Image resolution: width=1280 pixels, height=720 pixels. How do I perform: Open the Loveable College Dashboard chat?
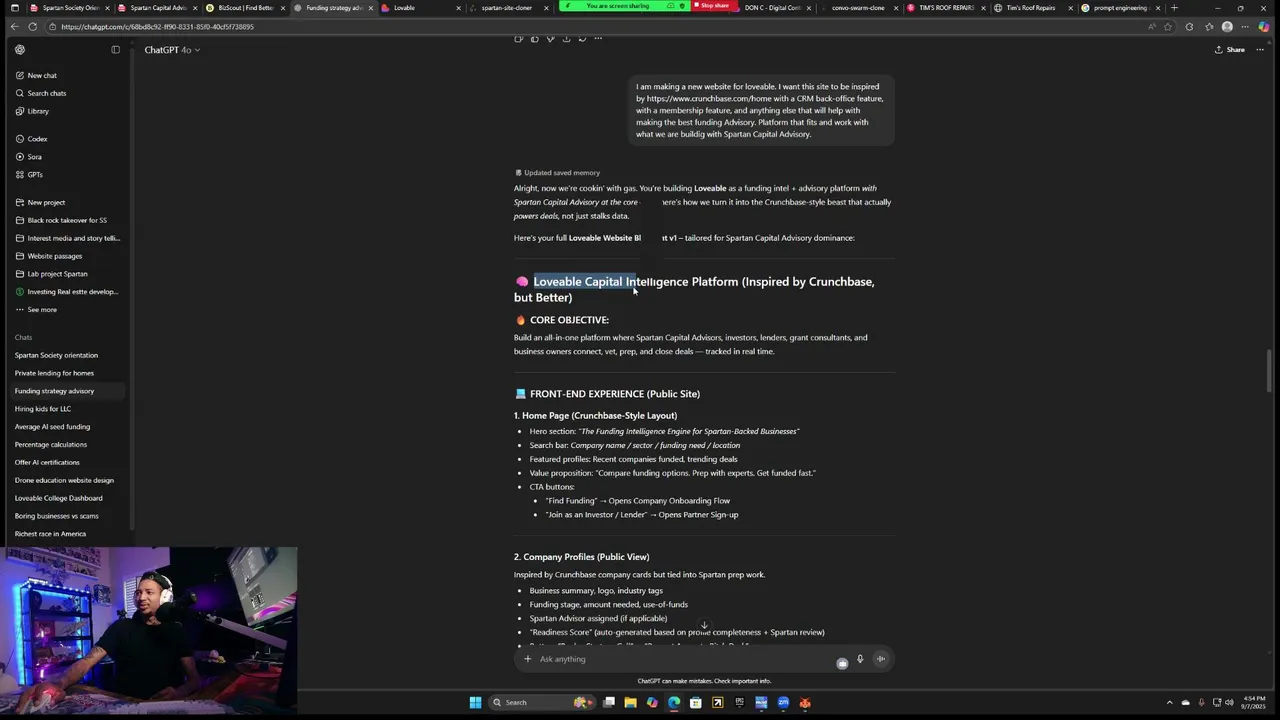coord(58,498)
